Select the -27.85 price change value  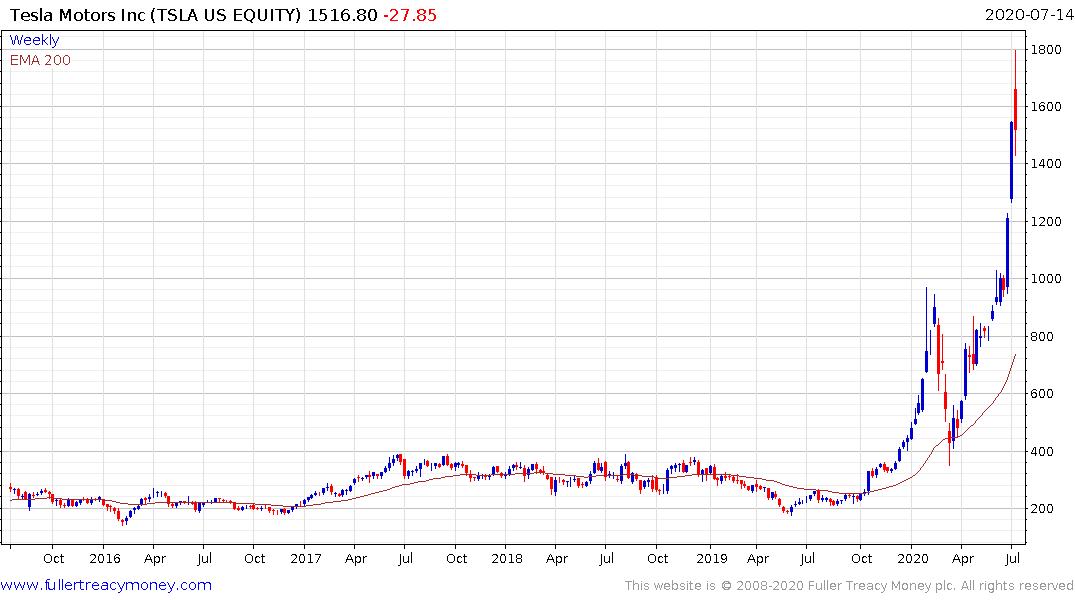coord(409,15)
